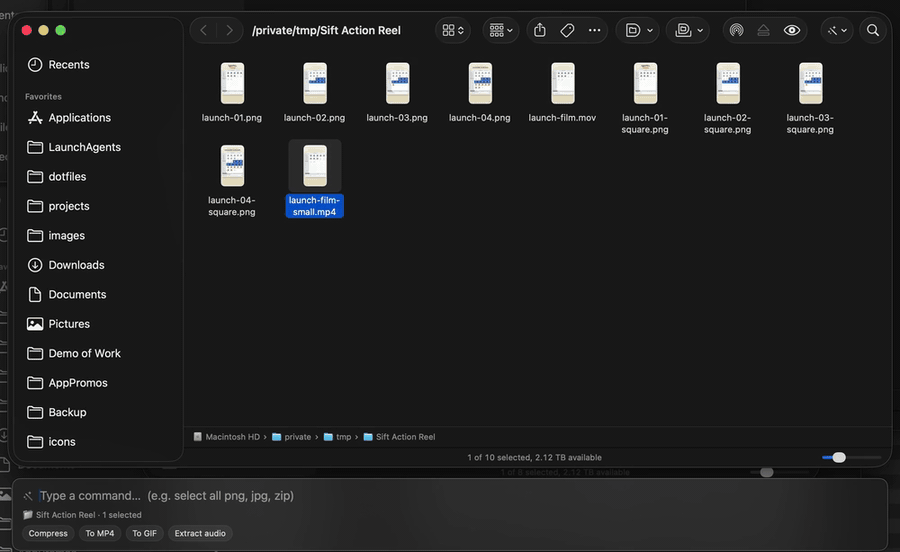Click the window title path text
Viewport: 900px width, 552px height.
(326, 30)
